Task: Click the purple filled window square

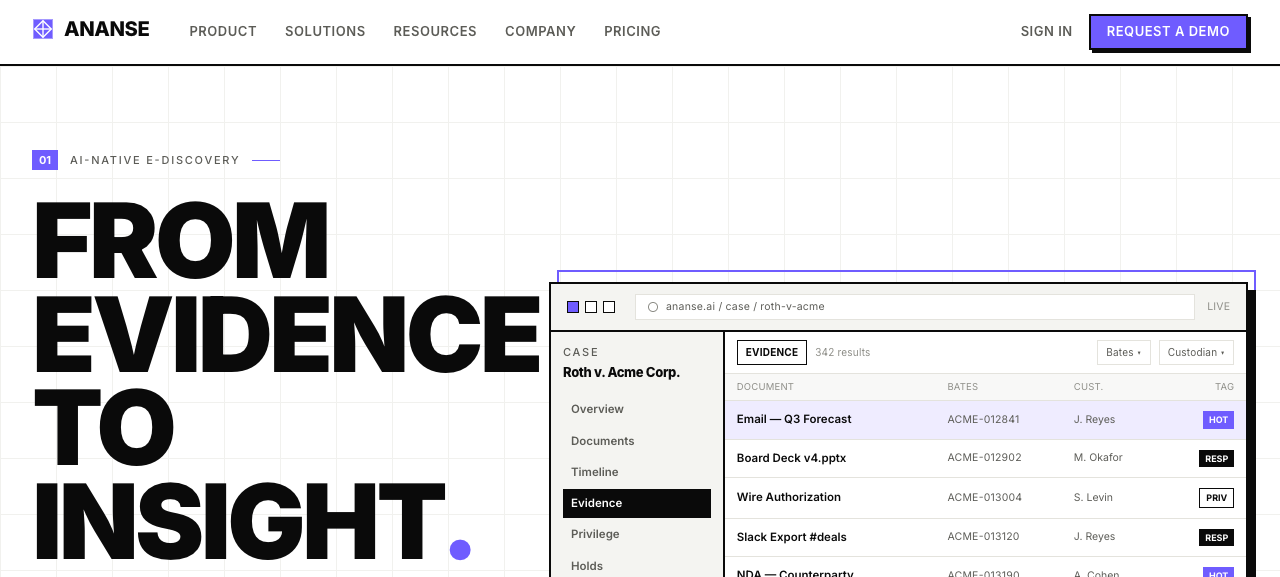Action: [x=573, y=307]
